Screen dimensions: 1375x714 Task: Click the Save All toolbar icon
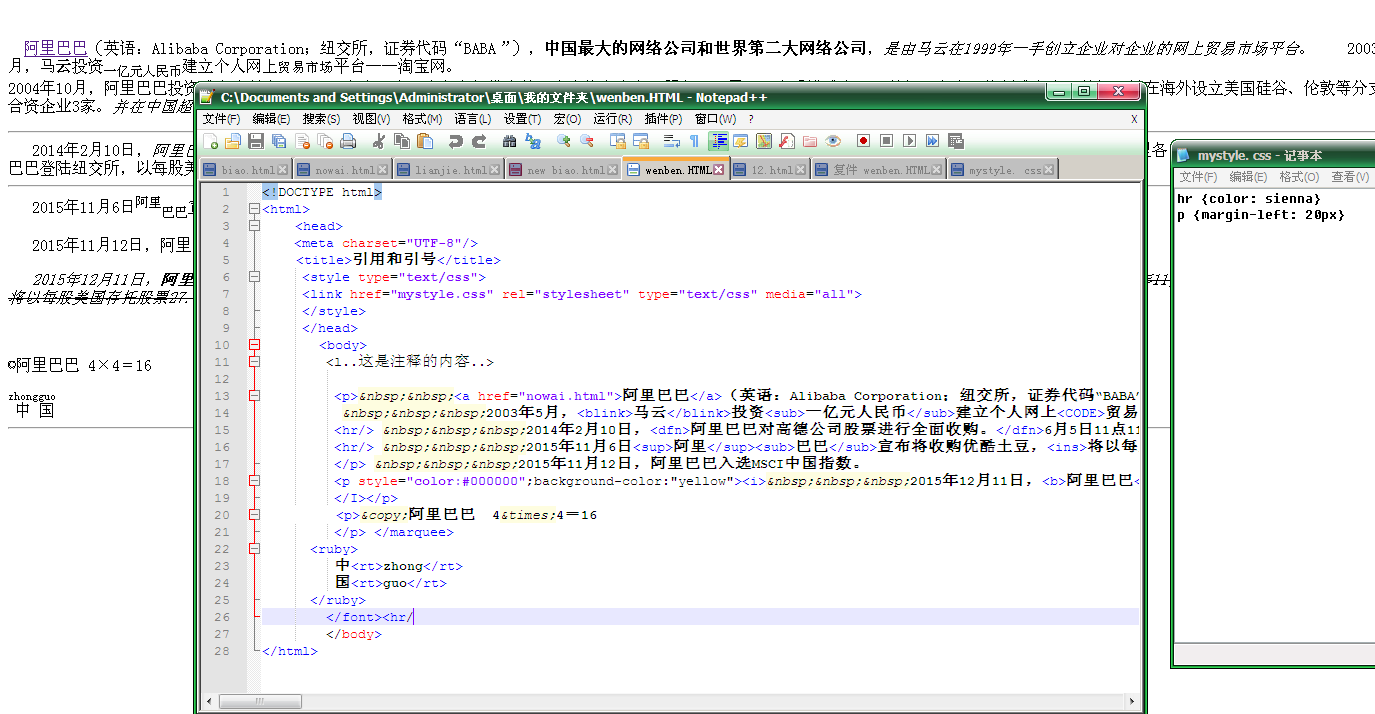279,141
